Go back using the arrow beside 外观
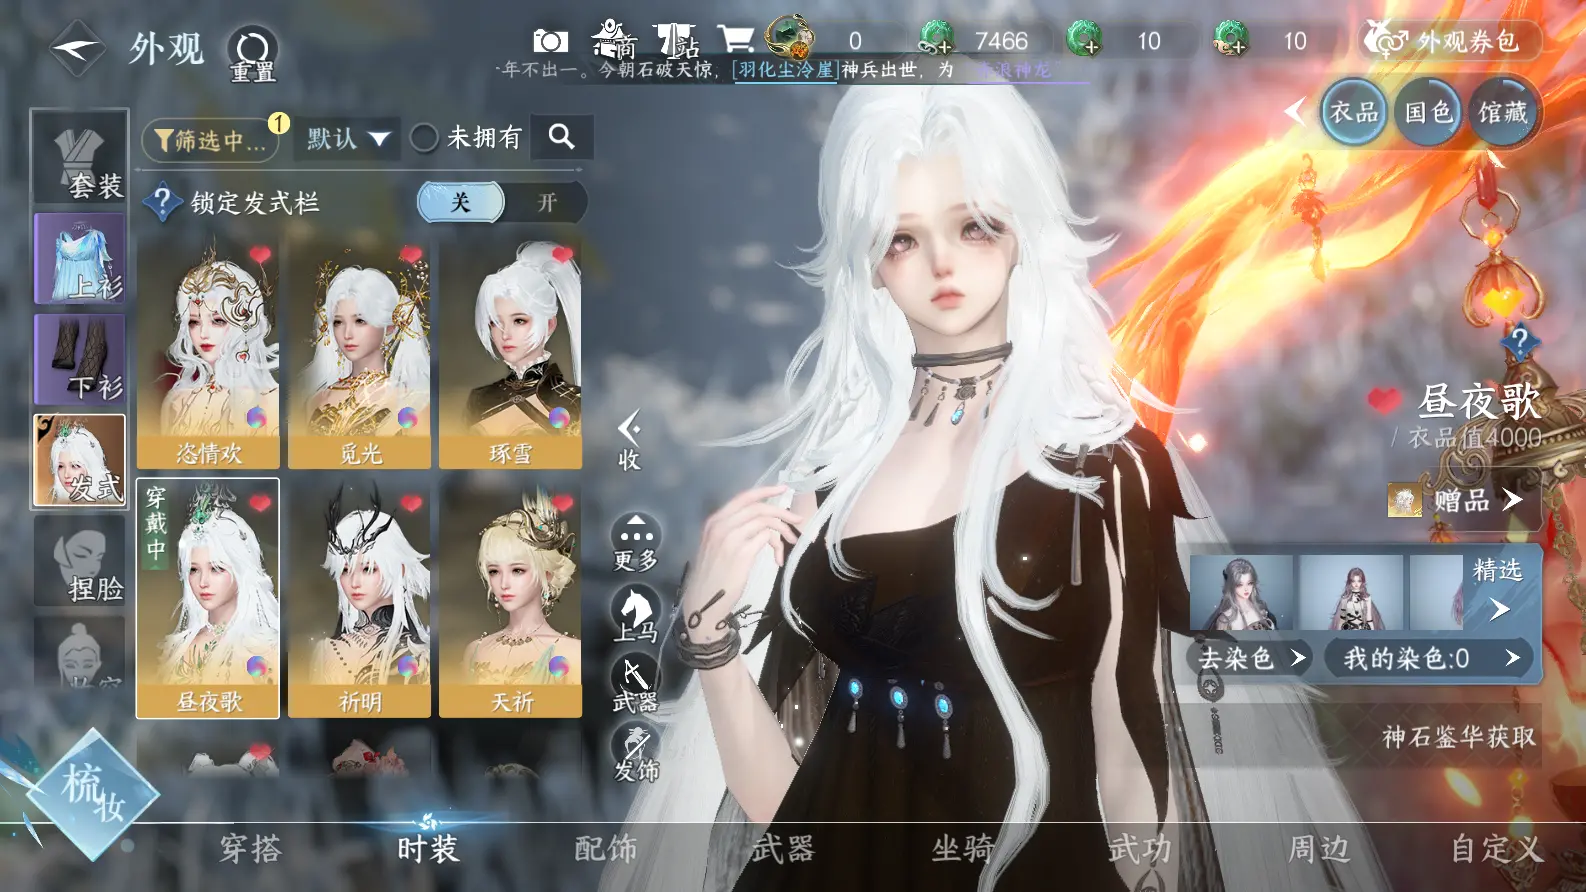This screenshot has width=1586, height=892. [76, 47]
